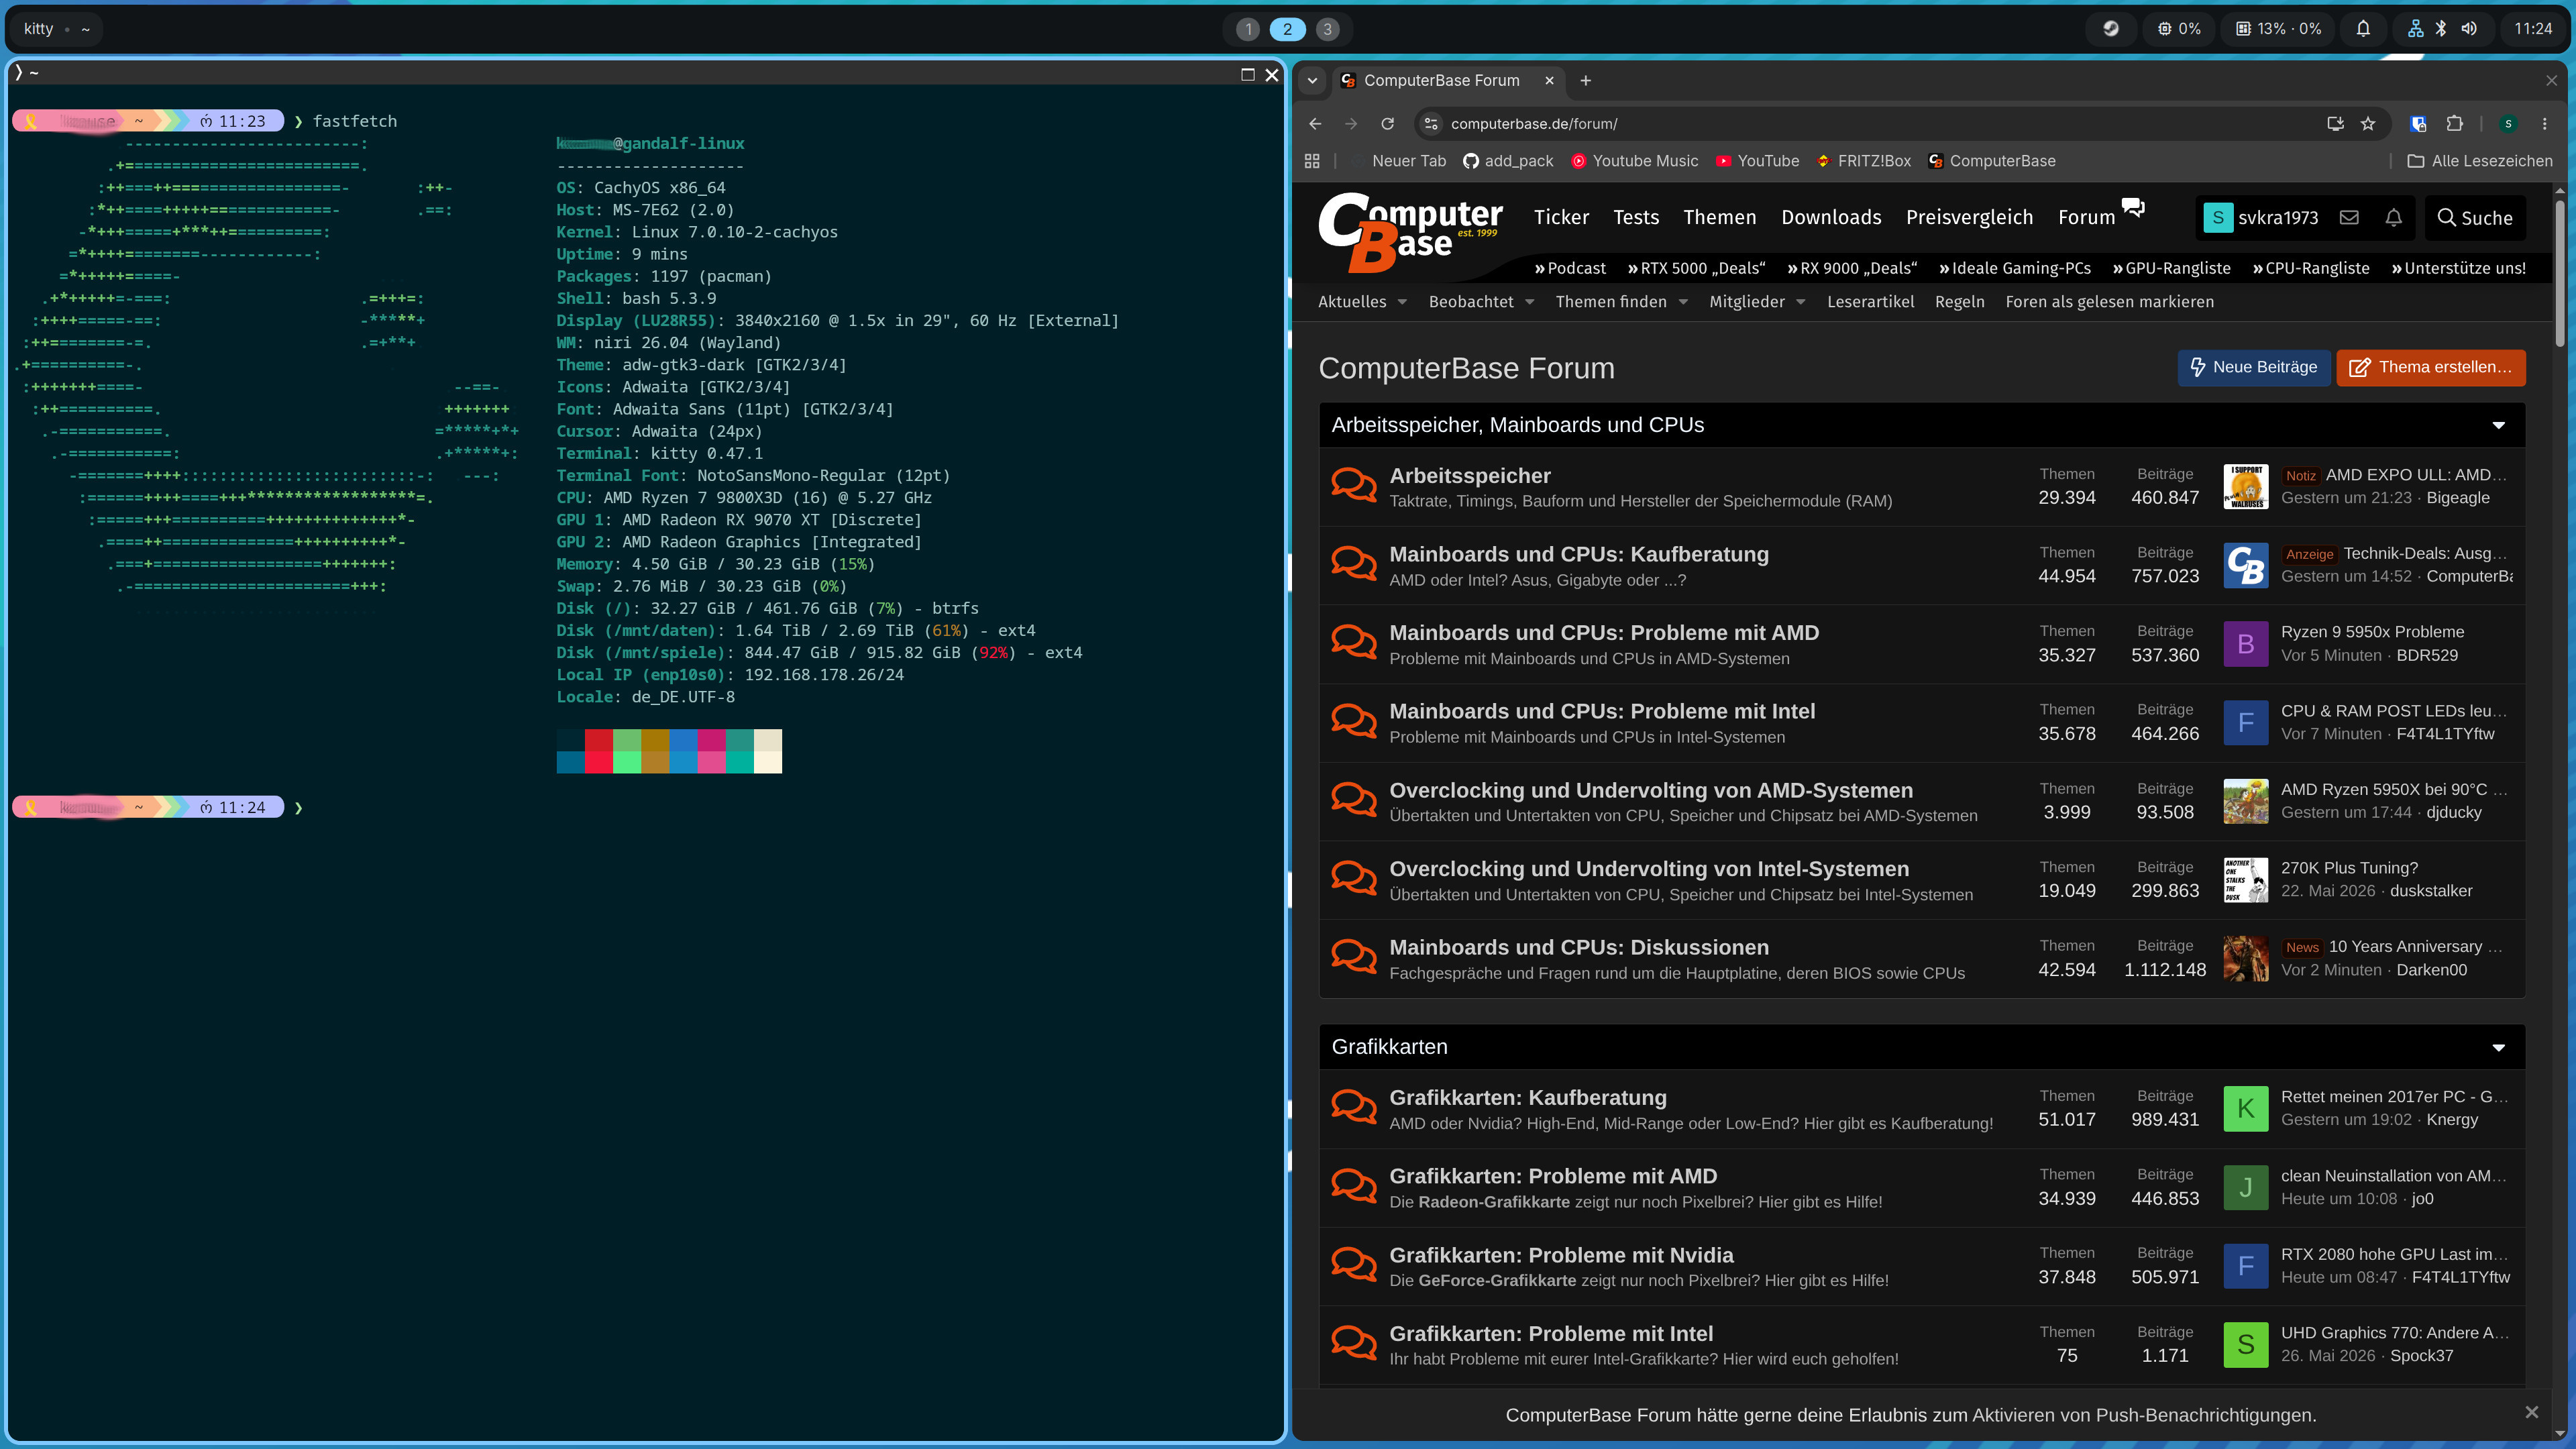Open the bookmarks apps grid icon
2576x1449 pixels.
(x=1312, y=161)
